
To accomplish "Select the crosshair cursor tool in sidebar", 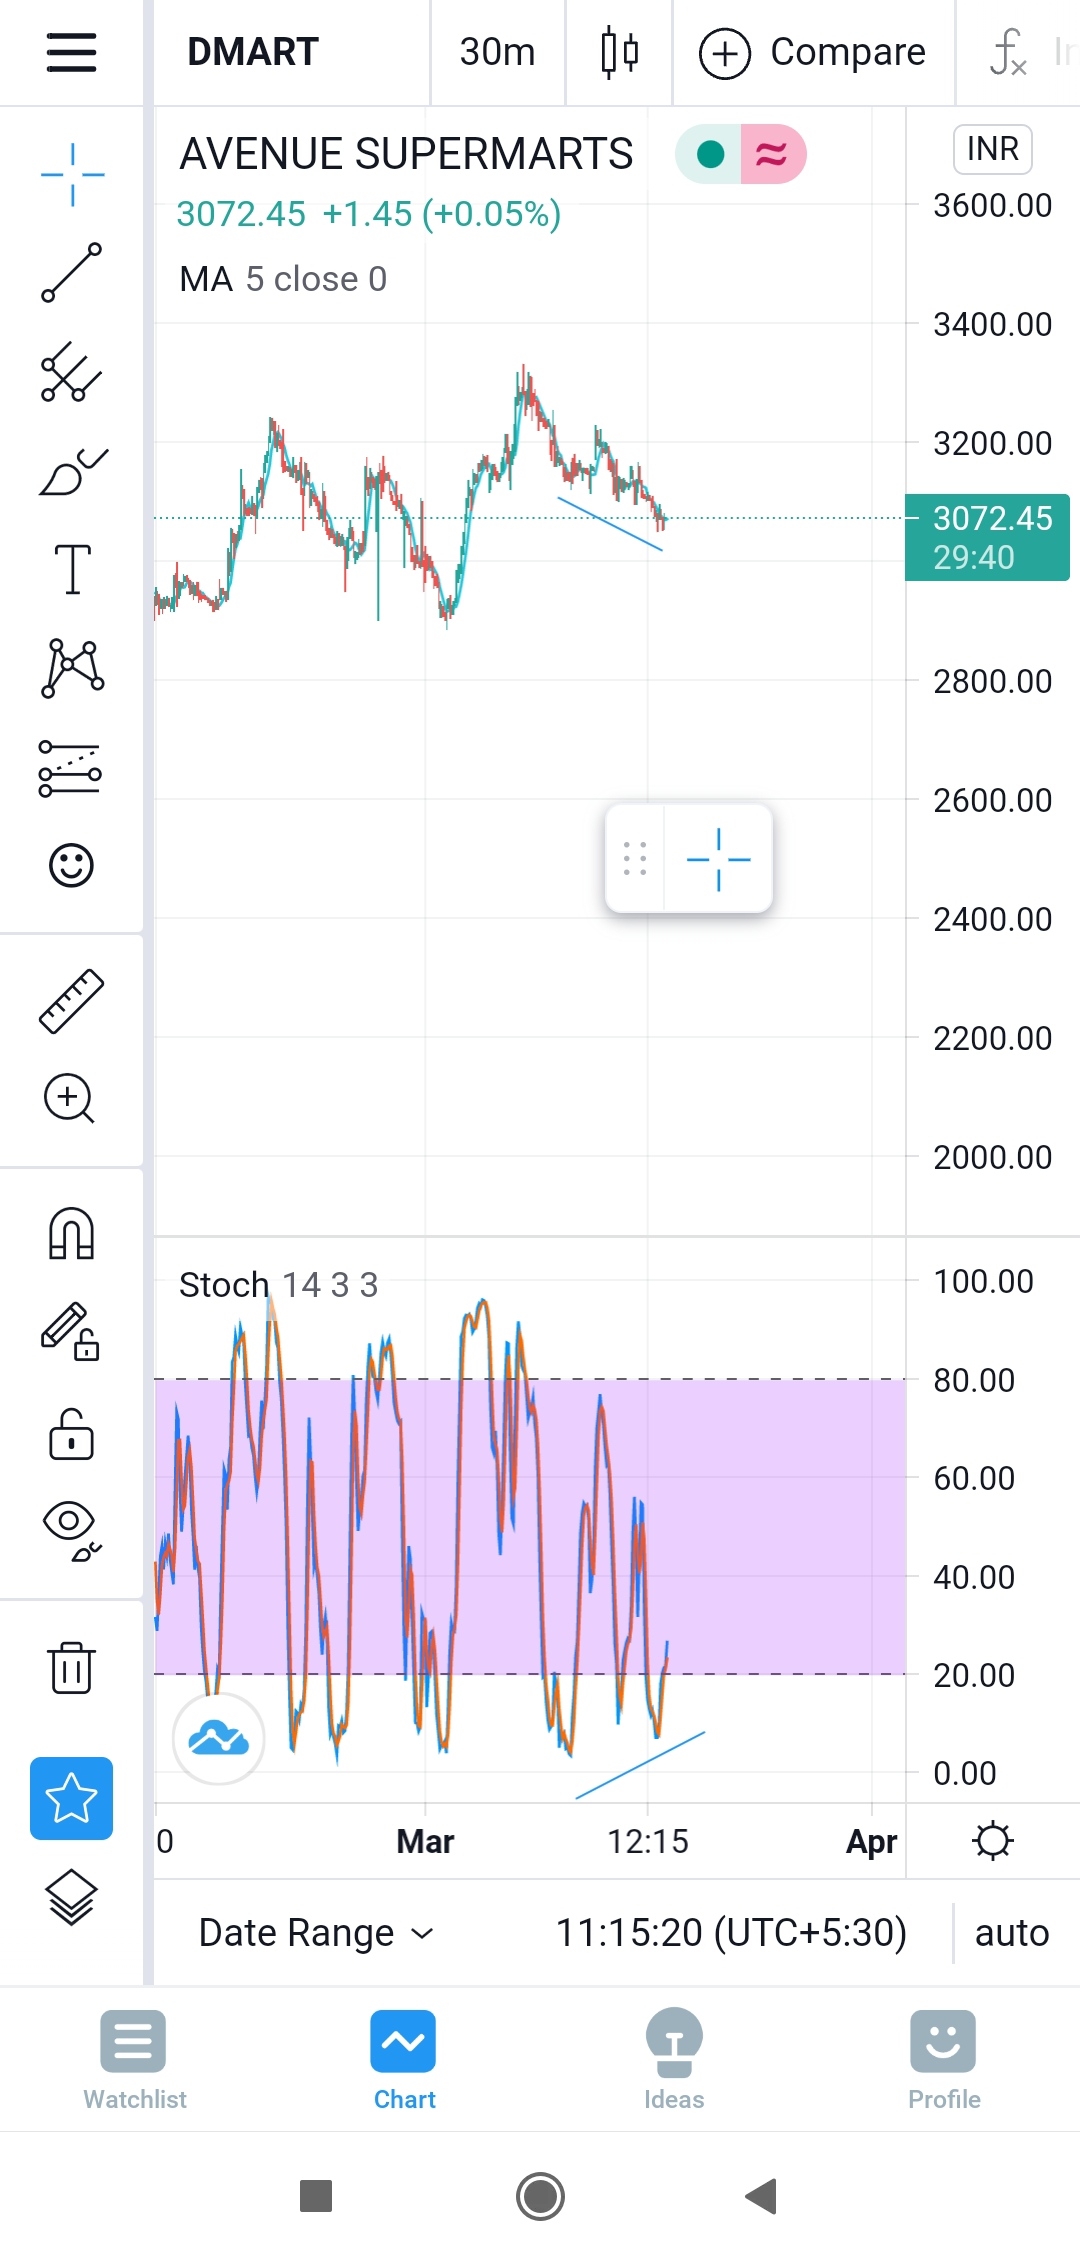I will tap(72, 175).
